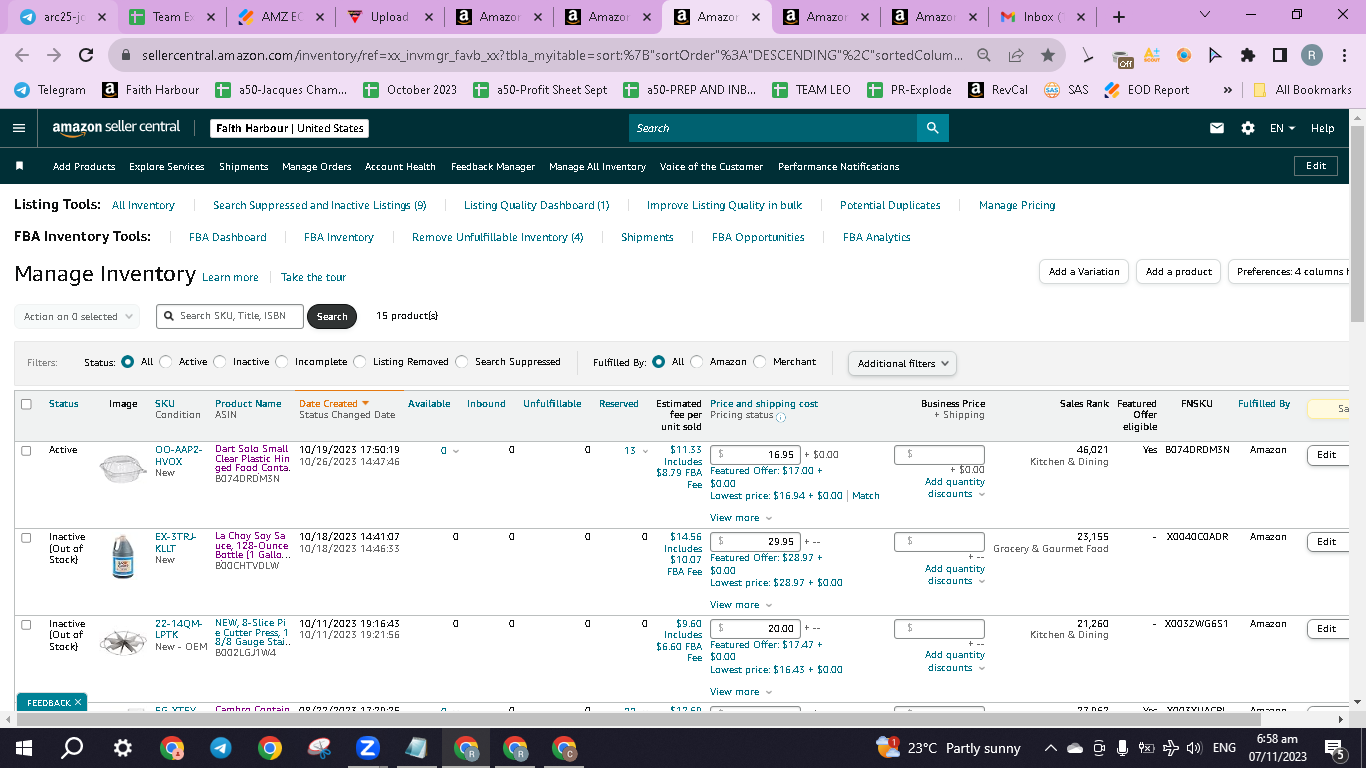1366x768 pixels.
Task: Open Windows Settings from the taskbar
Action: point(122,747)
